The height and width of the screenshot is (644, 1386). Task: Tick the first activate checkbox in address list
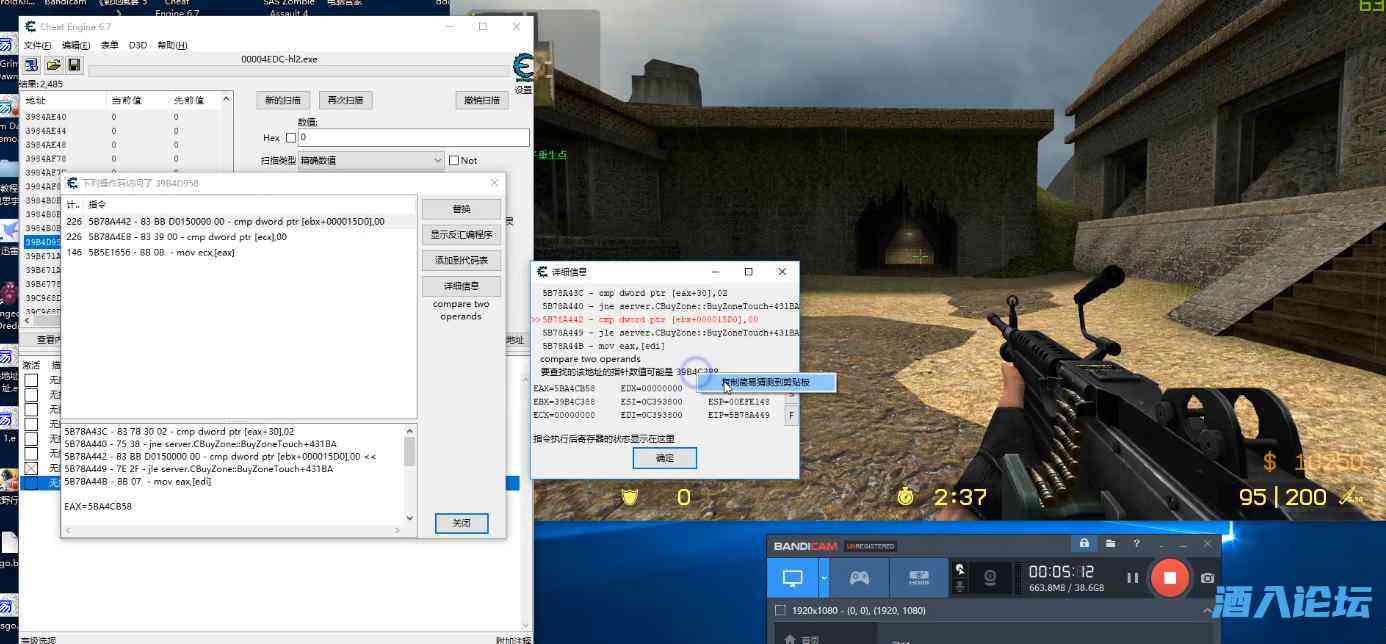point(31,381)
